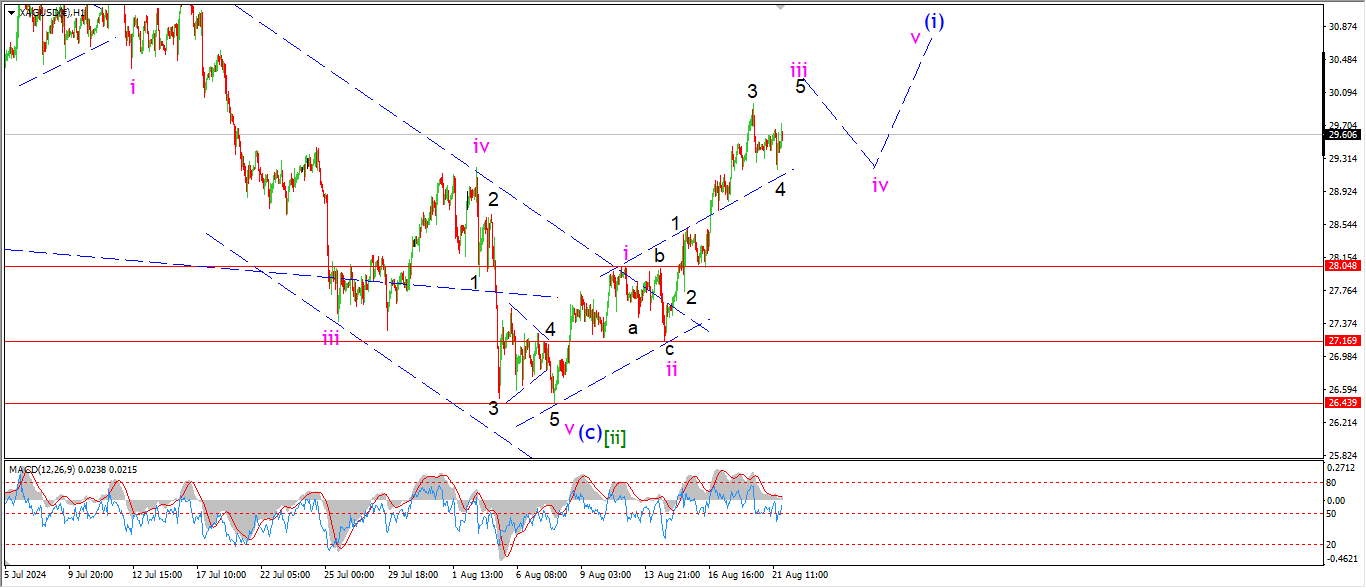Click the magenta iv label at projected low
The width and height of the screenshot is (1366, 588).
[879, 184]
